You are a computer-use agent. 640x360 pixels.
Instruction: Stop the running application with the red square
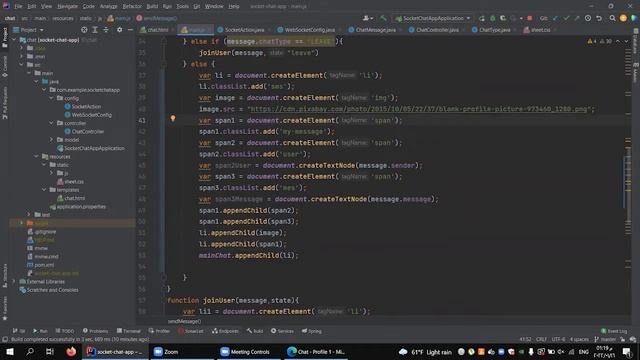point(530,18)
